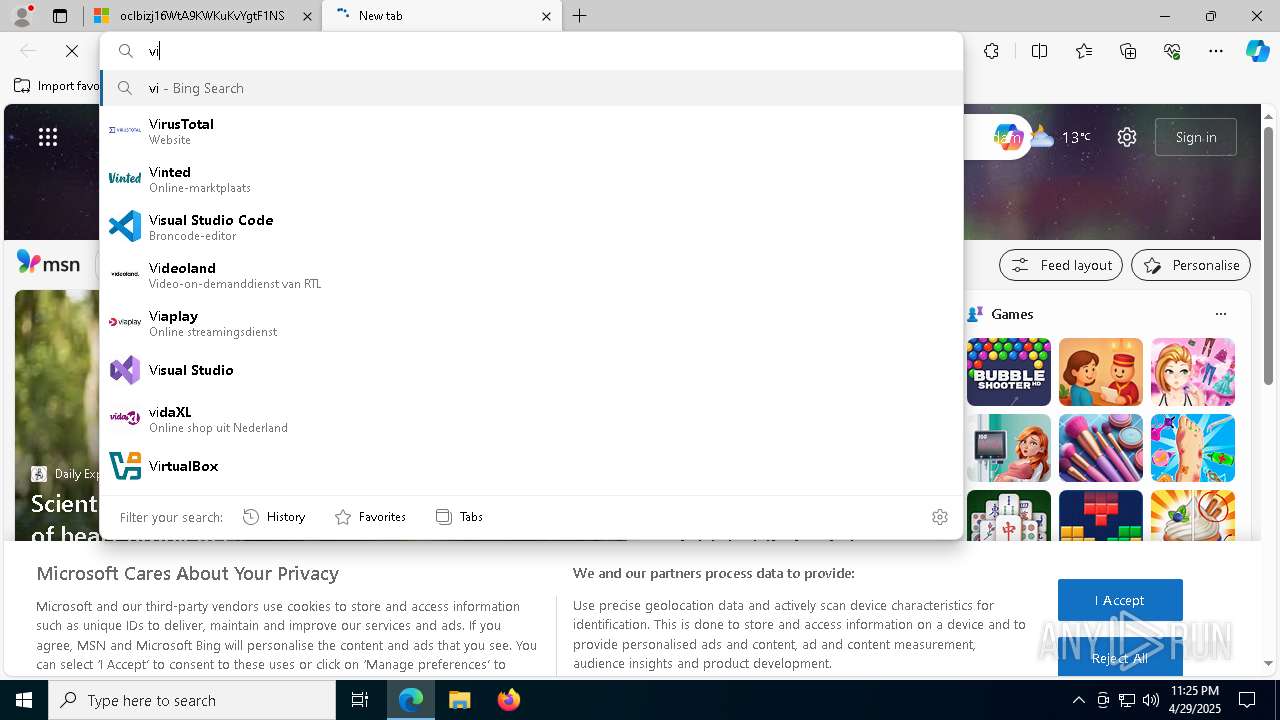Select the Vinted suggestion
The height and width of the screenshot is (720, 1280).
[531, 179]
